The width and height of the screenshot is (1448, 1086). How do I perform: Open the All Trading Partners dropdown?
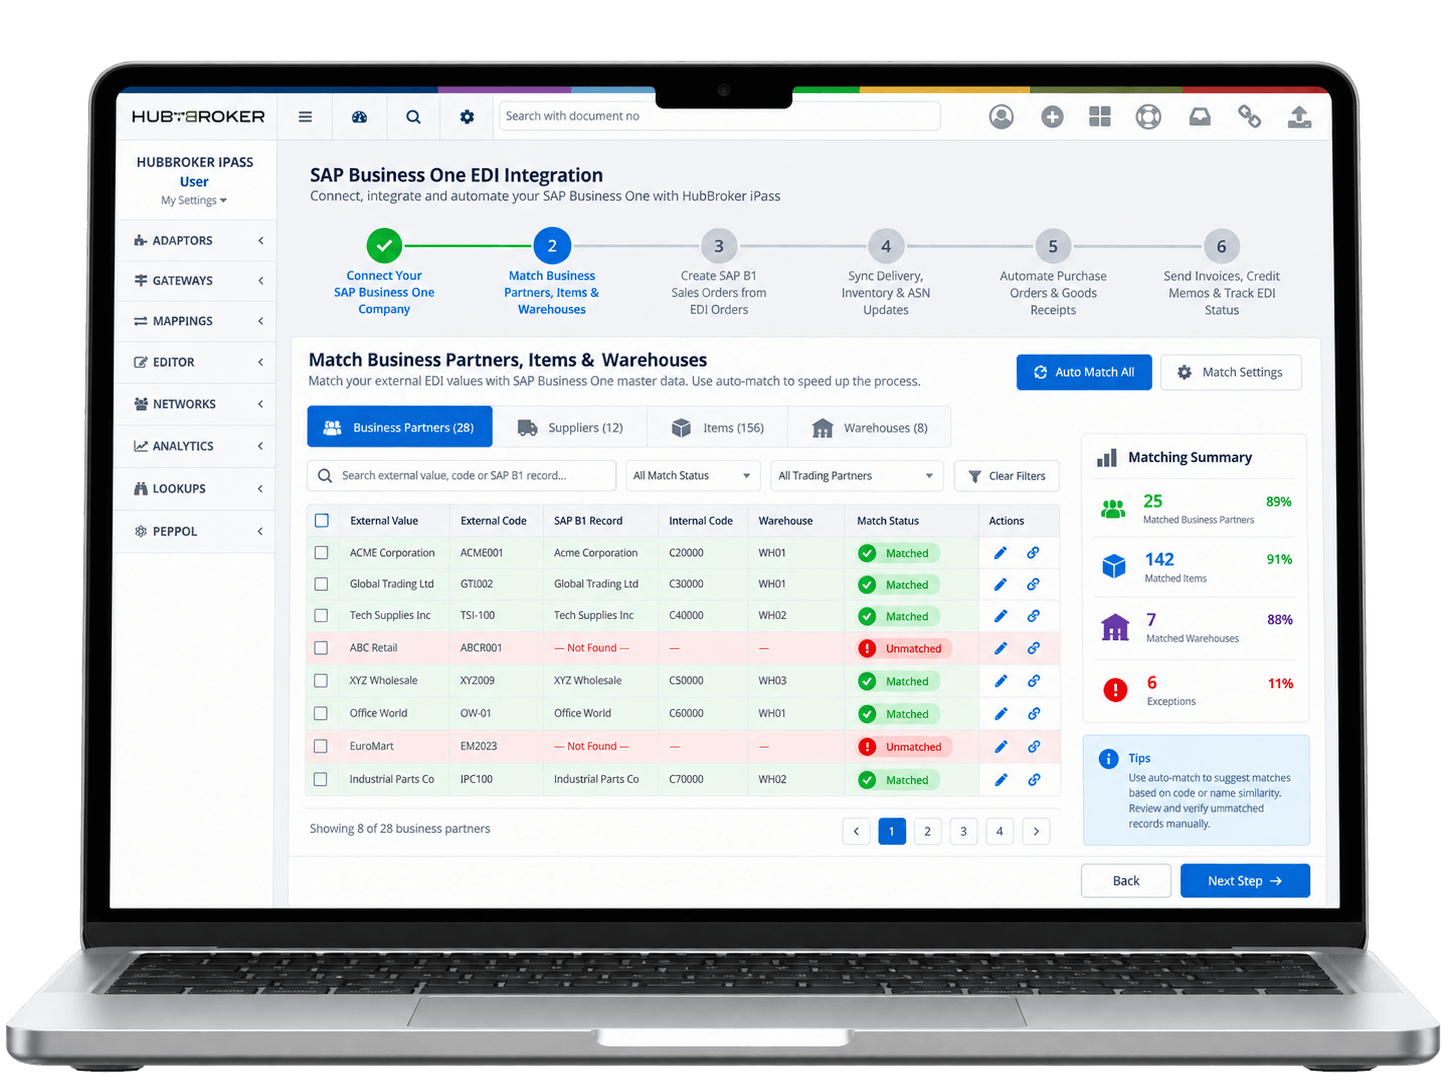tap(857, 476)
